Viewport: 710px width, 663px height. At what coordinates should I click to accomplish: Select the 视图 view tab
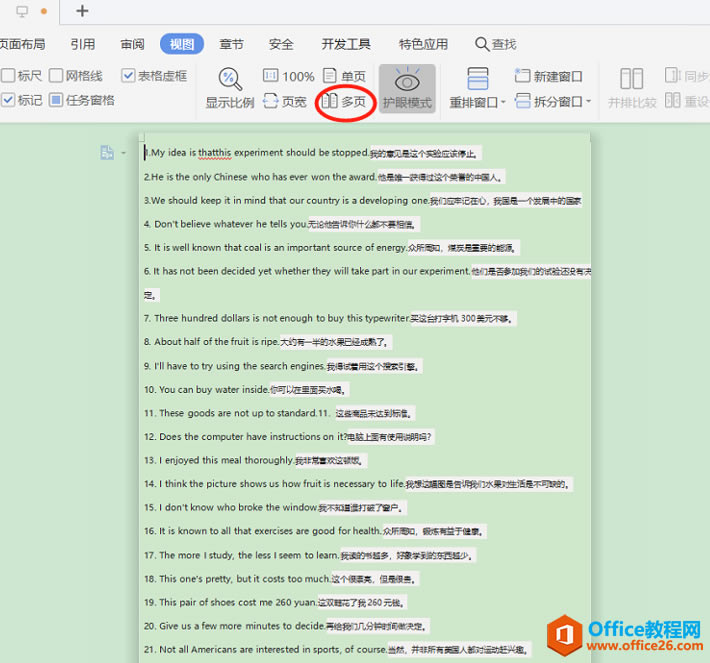pos(182,44)
